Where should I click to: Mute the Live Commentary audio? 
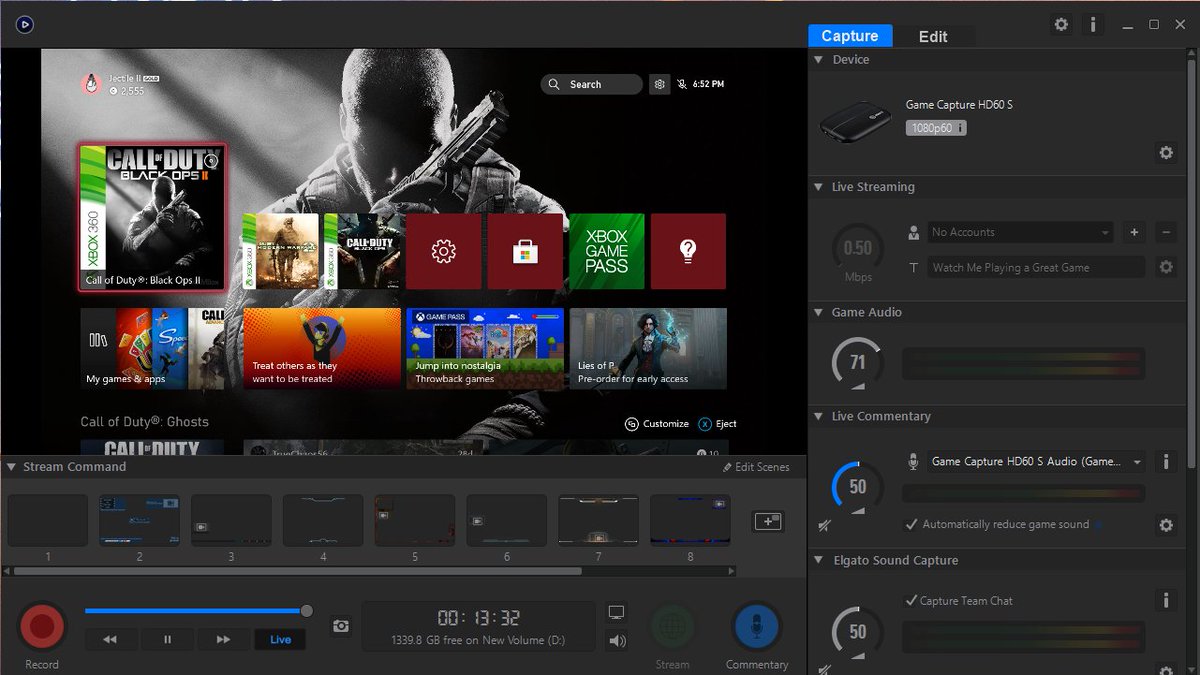tap(825, 524)
